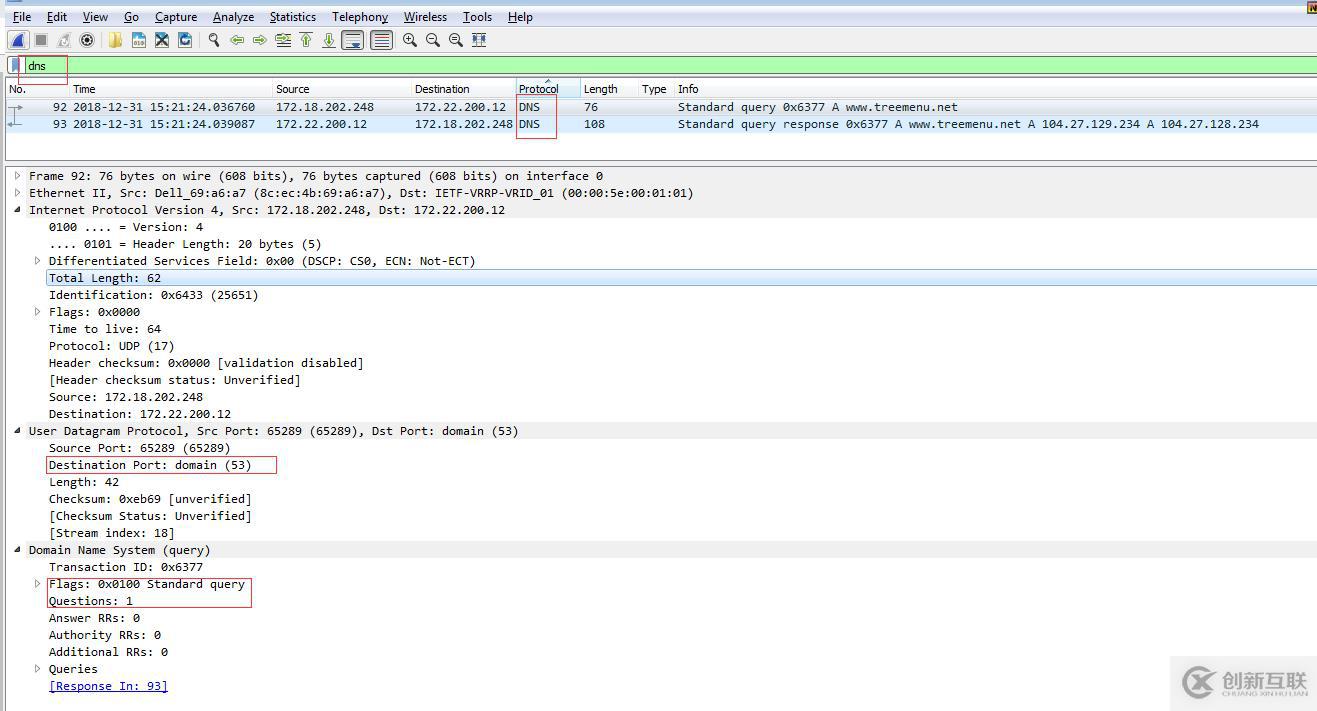The image size is (1317, 711).
Task: Open the Go menu
Action: (132, 17)
